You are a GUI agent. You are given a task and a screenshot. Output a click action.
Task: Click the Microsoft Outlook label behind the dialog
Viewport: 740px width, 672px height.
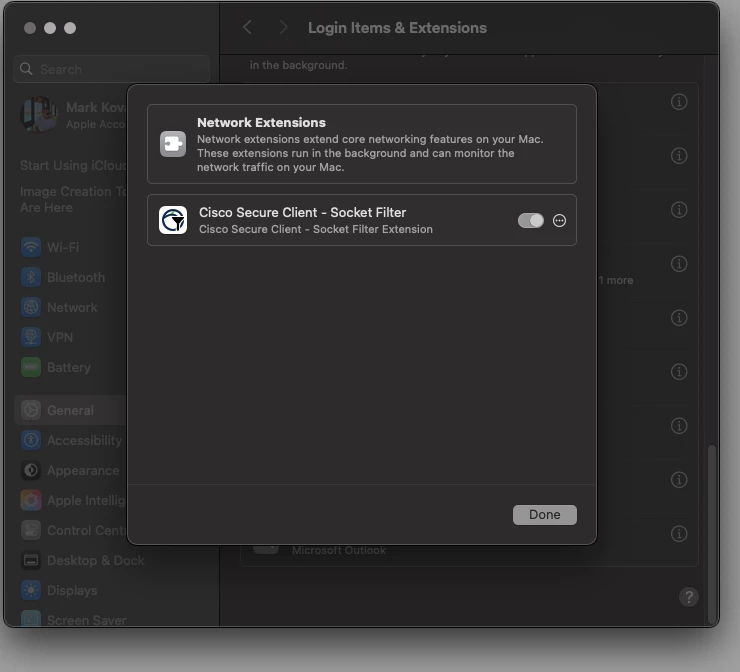point(338,550)
